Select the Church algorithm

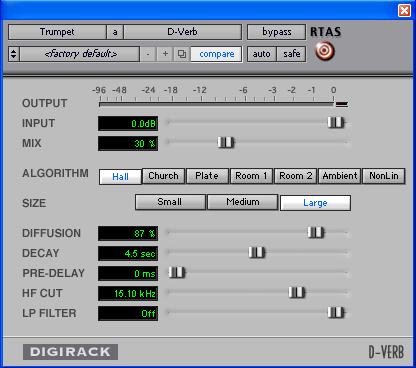point(163,176)
